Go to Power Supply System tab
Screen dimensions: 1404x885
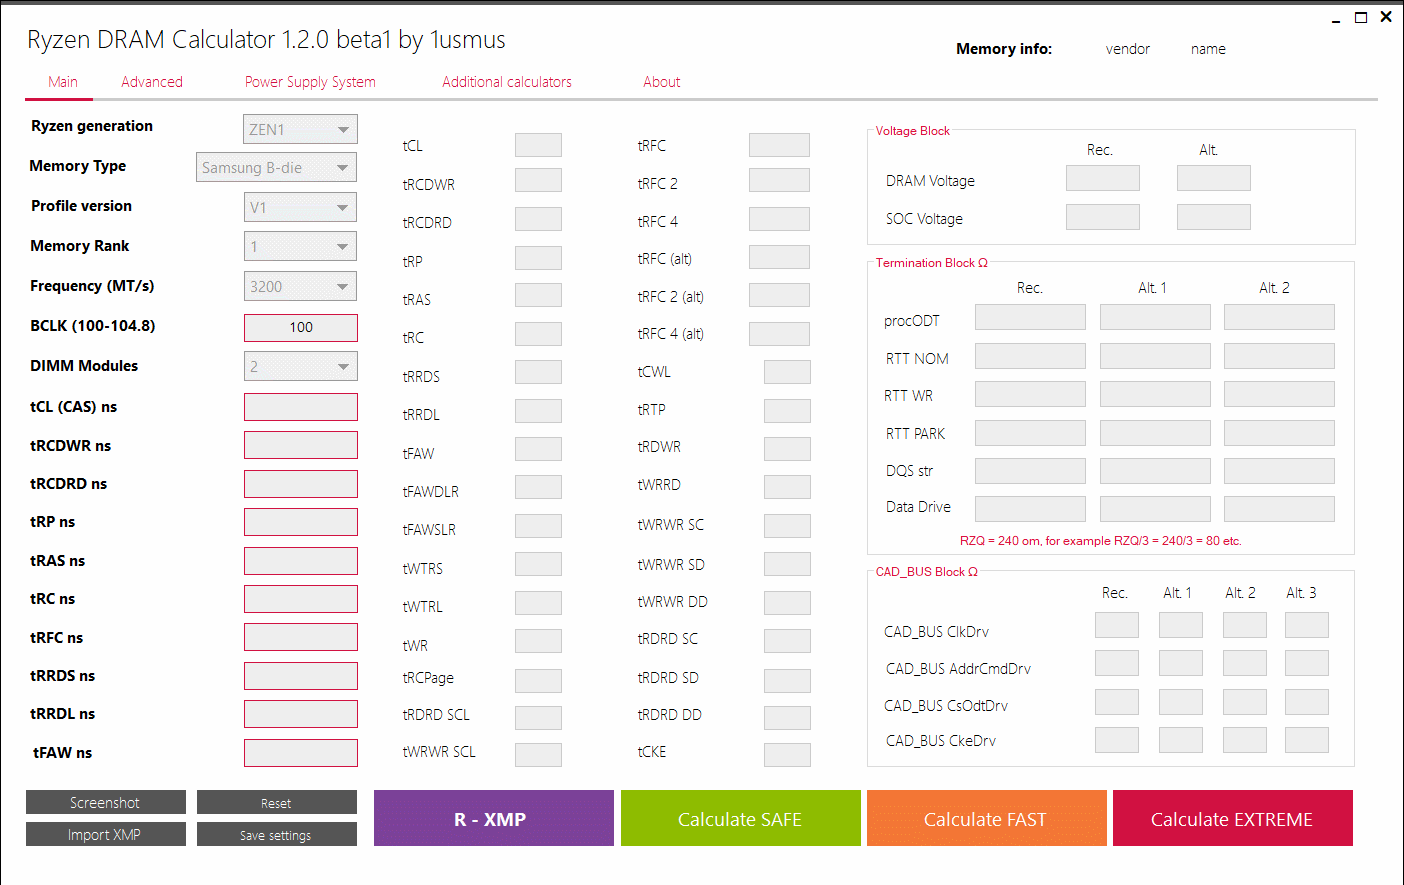pyautogui.click(x=310, y=82)
